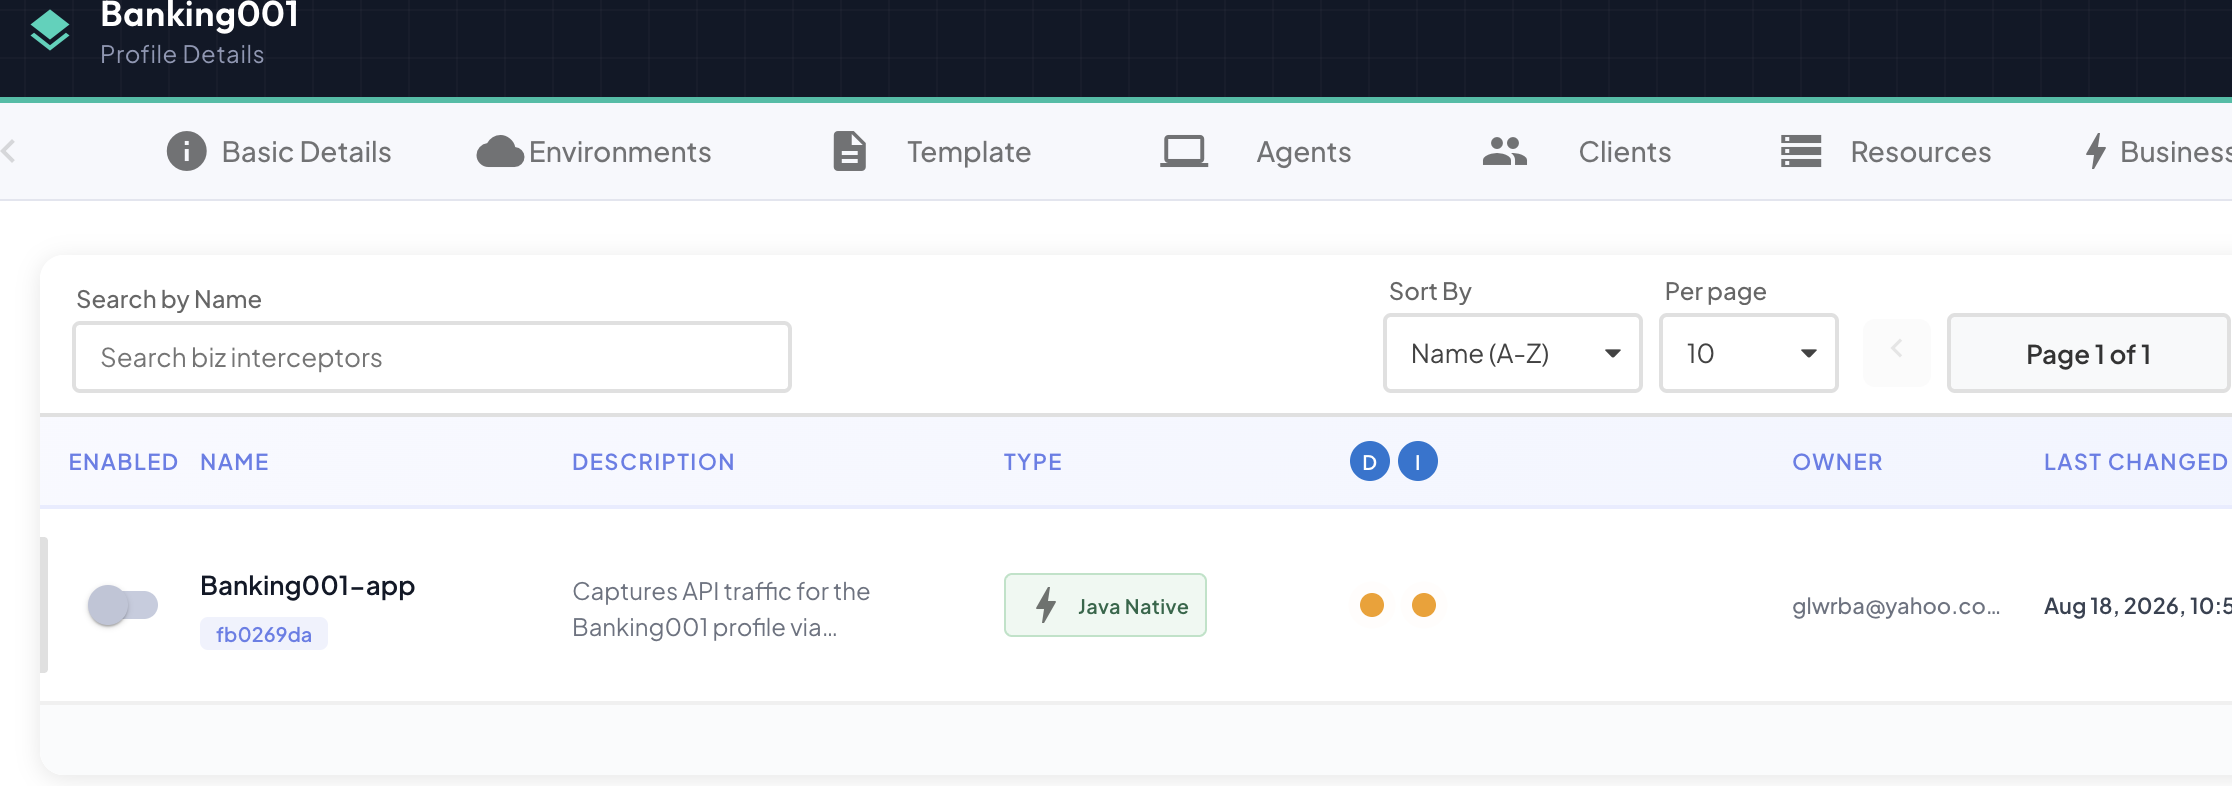Screen dimensions: 2232x786
Task: Open the Banking001-app interceptor name
Action: click(307, 586)
